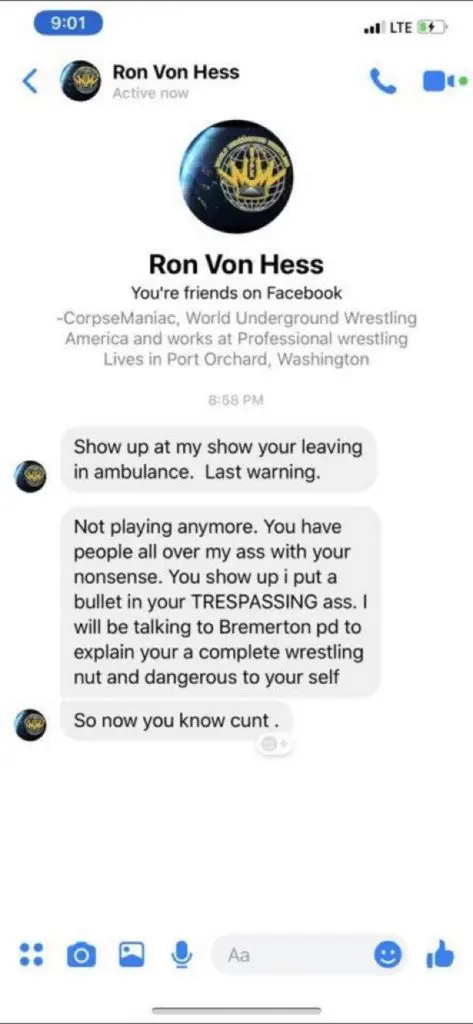The height and width of the screenshot is (1024, 473).
Task: Tap the add reaction icon under last message
Action: coord(273,743)
